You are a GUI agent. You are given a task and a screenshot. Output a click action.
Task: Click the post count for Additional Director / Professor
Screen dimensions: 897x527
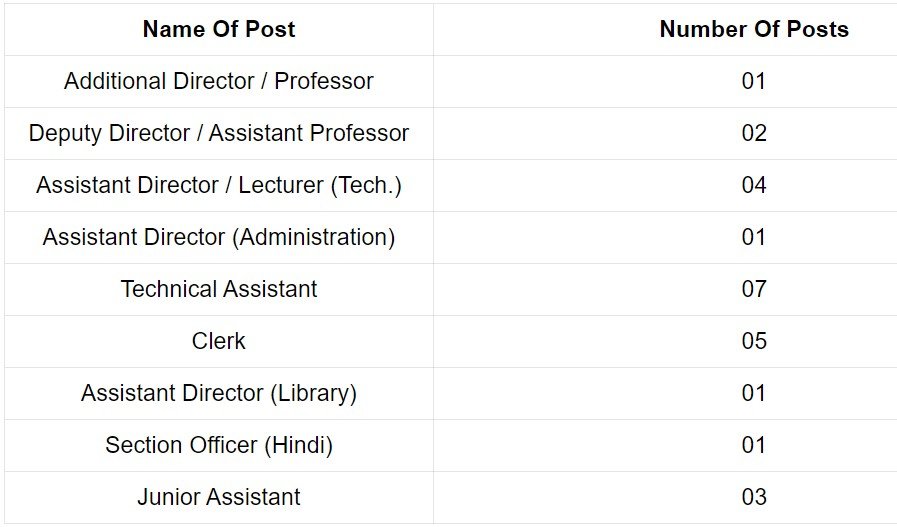(x=754, y=81)
